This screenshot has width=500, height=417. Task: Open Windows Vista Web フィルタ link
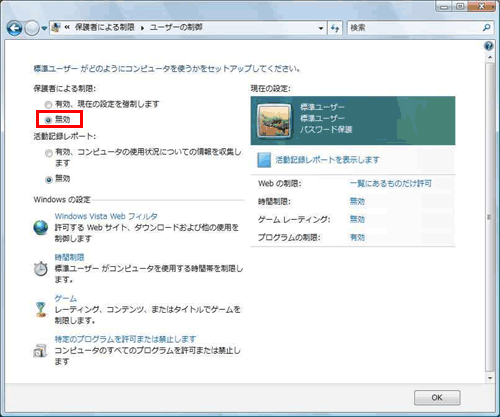[x=106, y=216]
